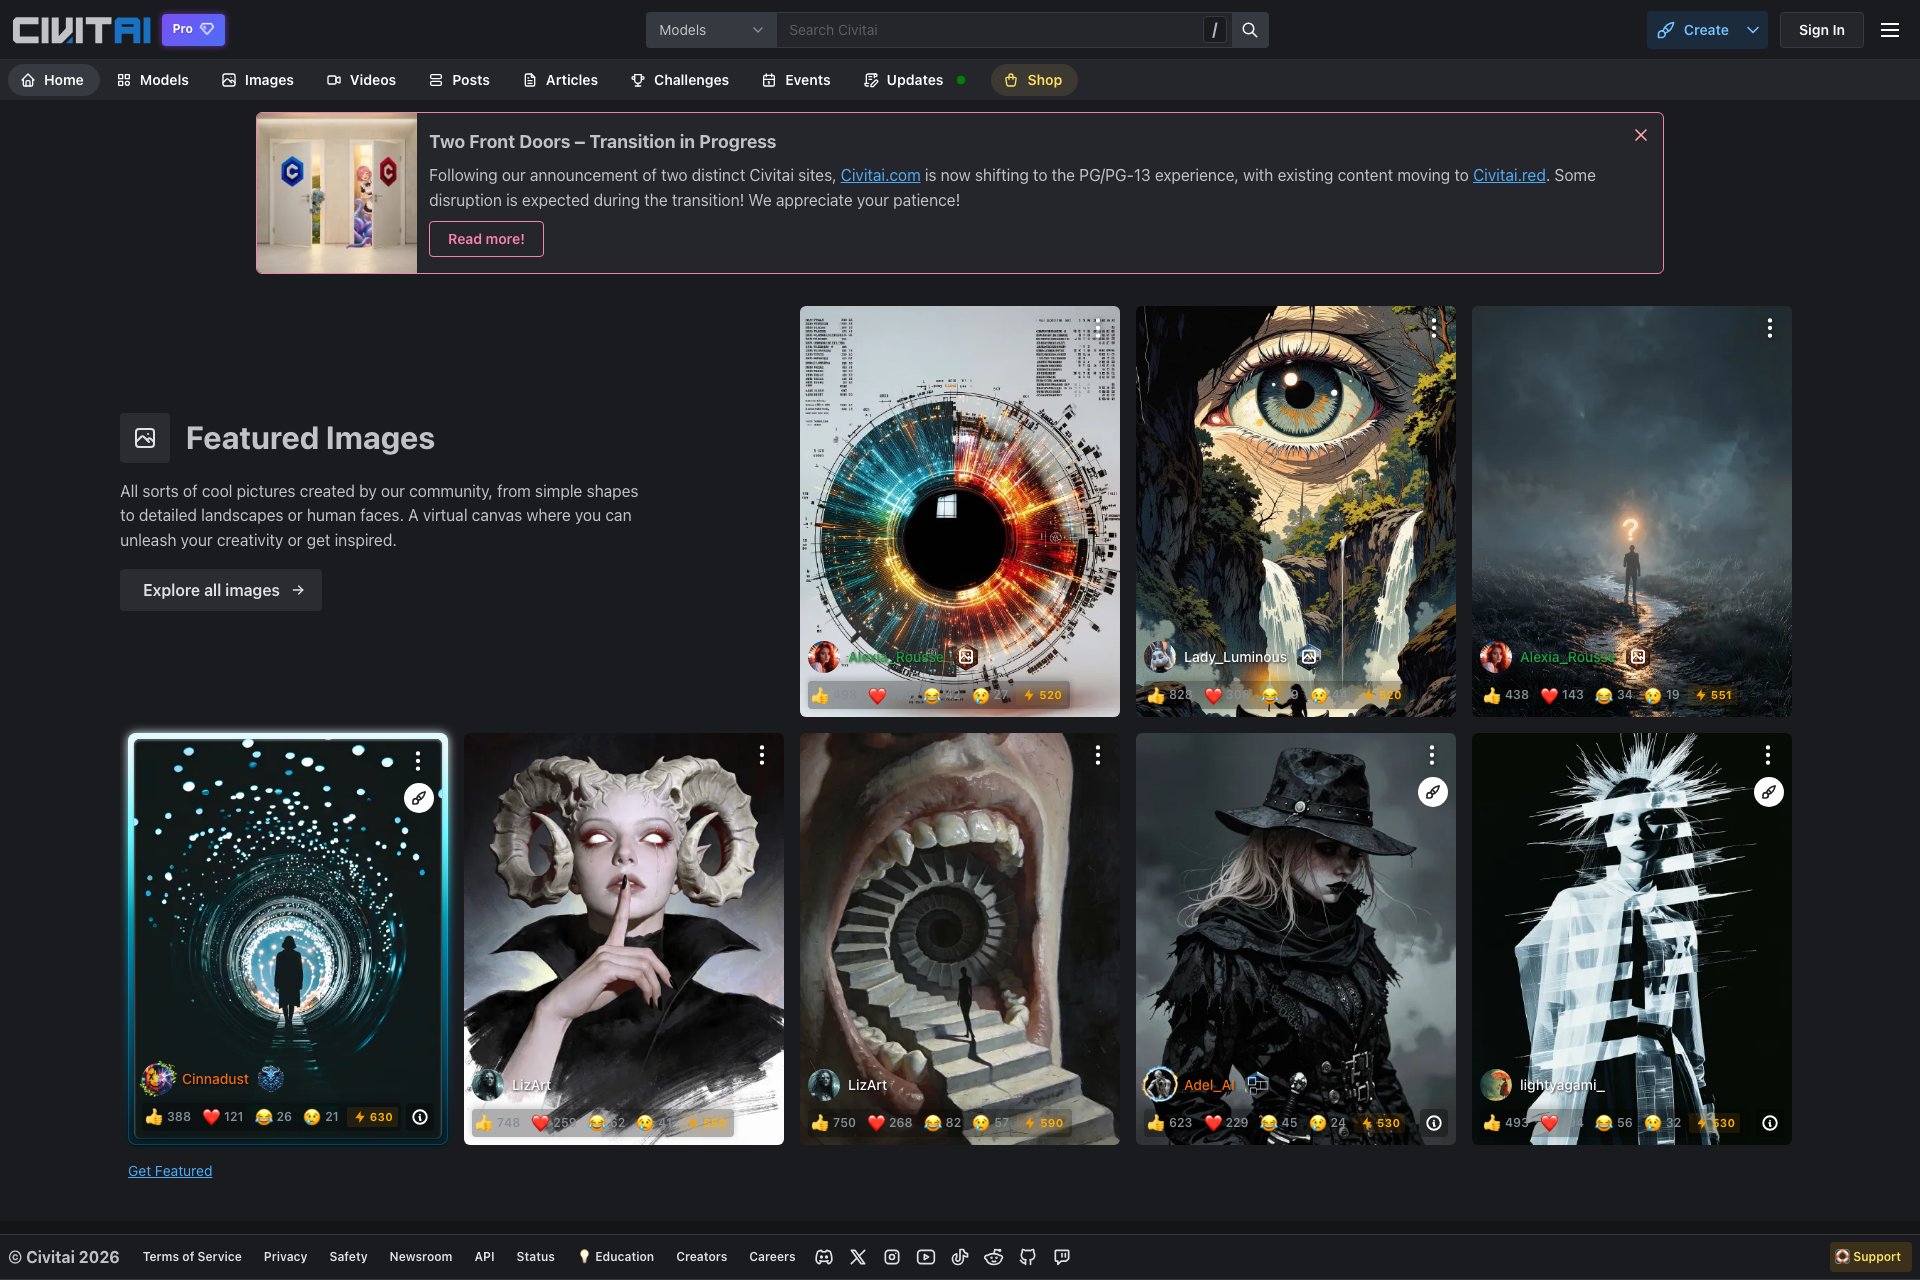Open three-dot menu on horned woman image
Viewport: 1920px width, 1280px height.
[761, 755]
